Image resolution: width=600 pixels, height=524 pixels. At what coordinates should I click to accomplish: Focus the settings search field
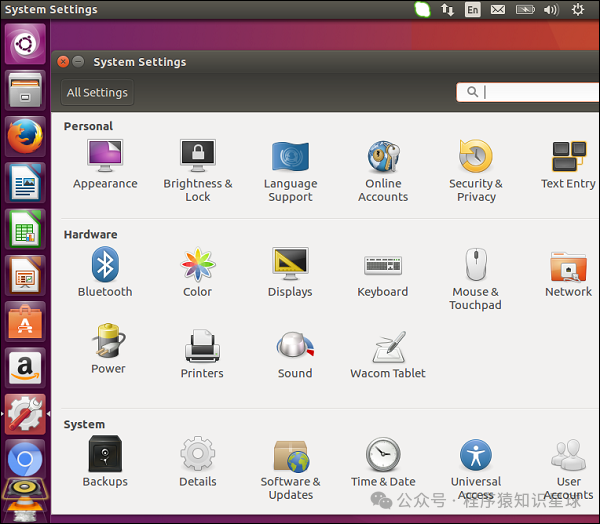[x=528, y=92]
